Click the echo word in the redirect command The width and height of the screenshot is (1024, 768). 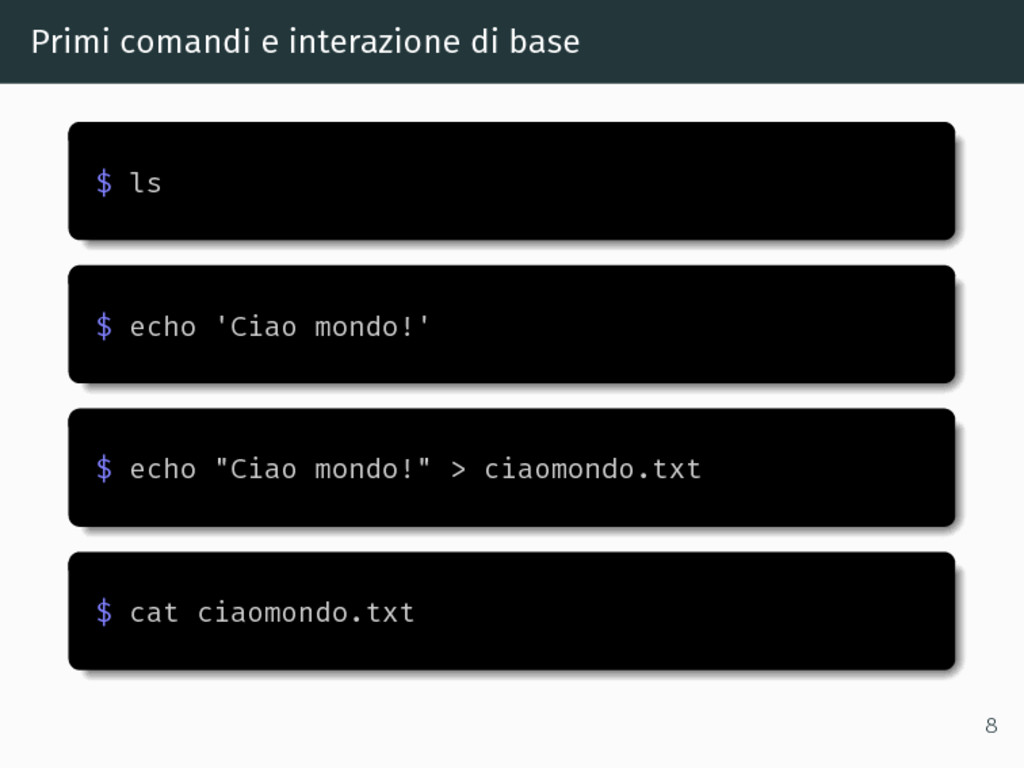[x=163, y=470]
